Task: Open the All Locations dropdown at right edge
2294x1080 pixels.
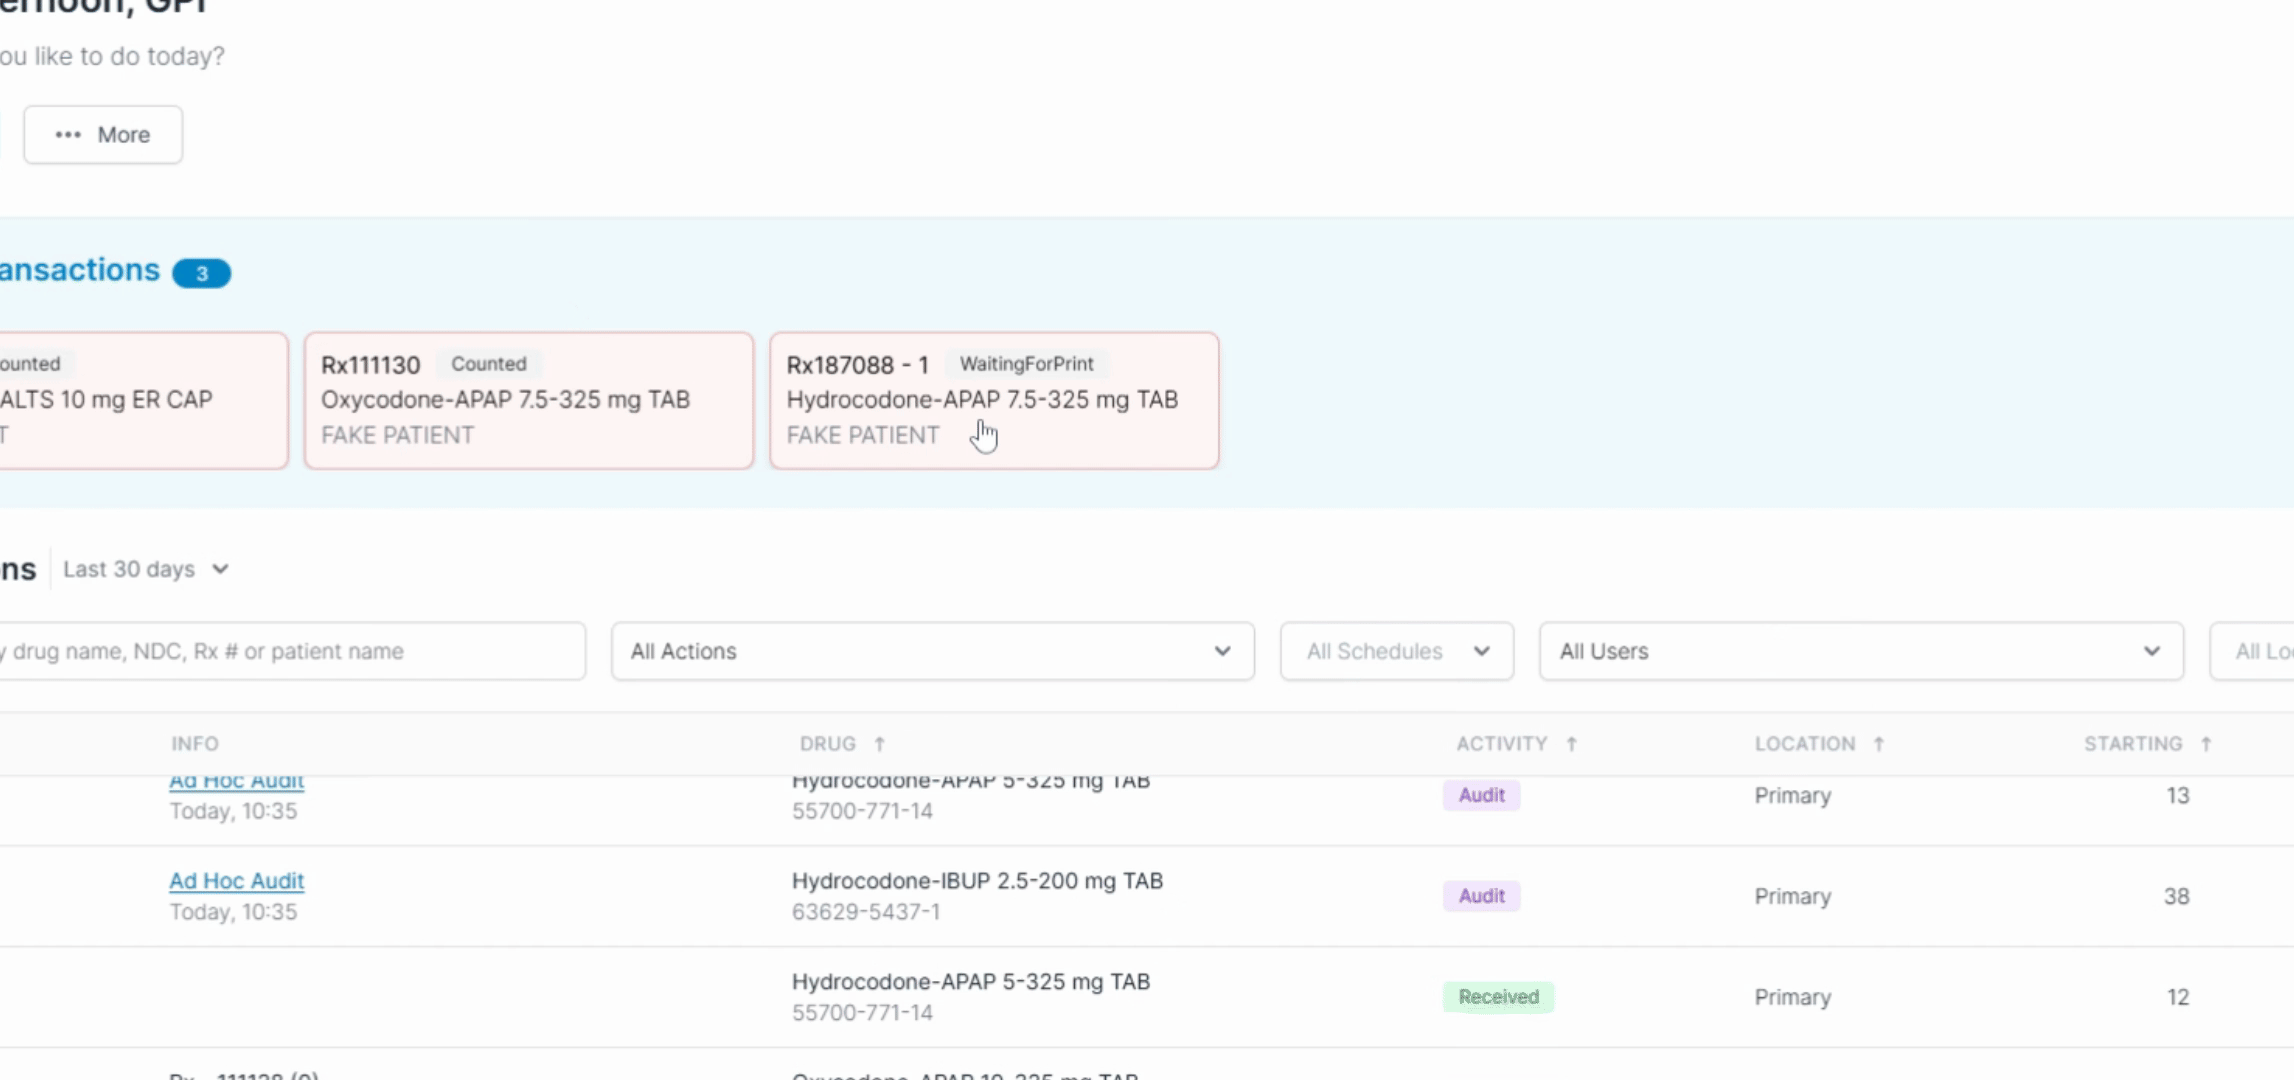Action: tap(2252, 652)
